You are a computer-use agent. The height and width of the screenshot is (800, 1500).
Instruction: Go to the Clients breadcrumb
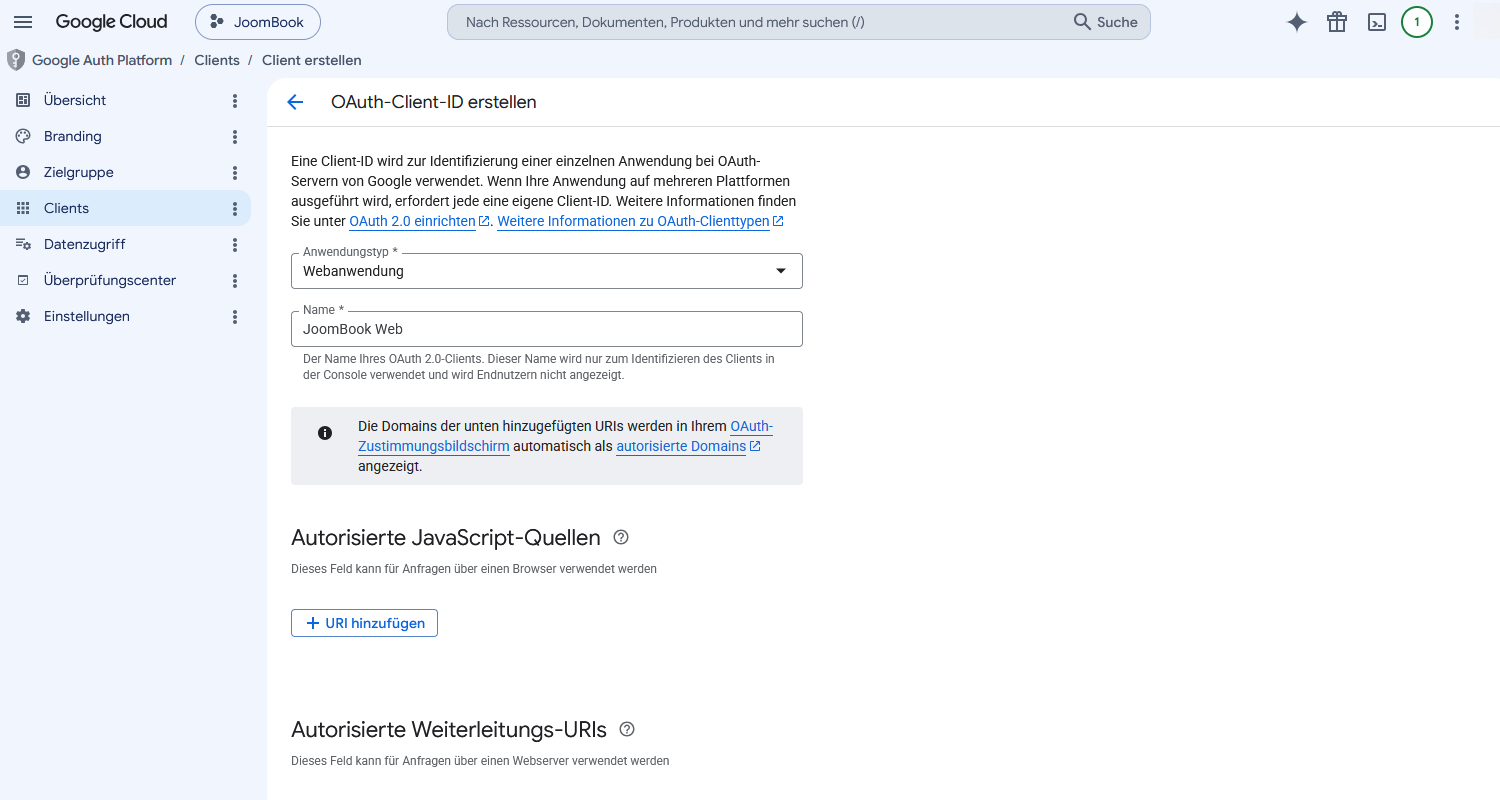pos(217,60)
